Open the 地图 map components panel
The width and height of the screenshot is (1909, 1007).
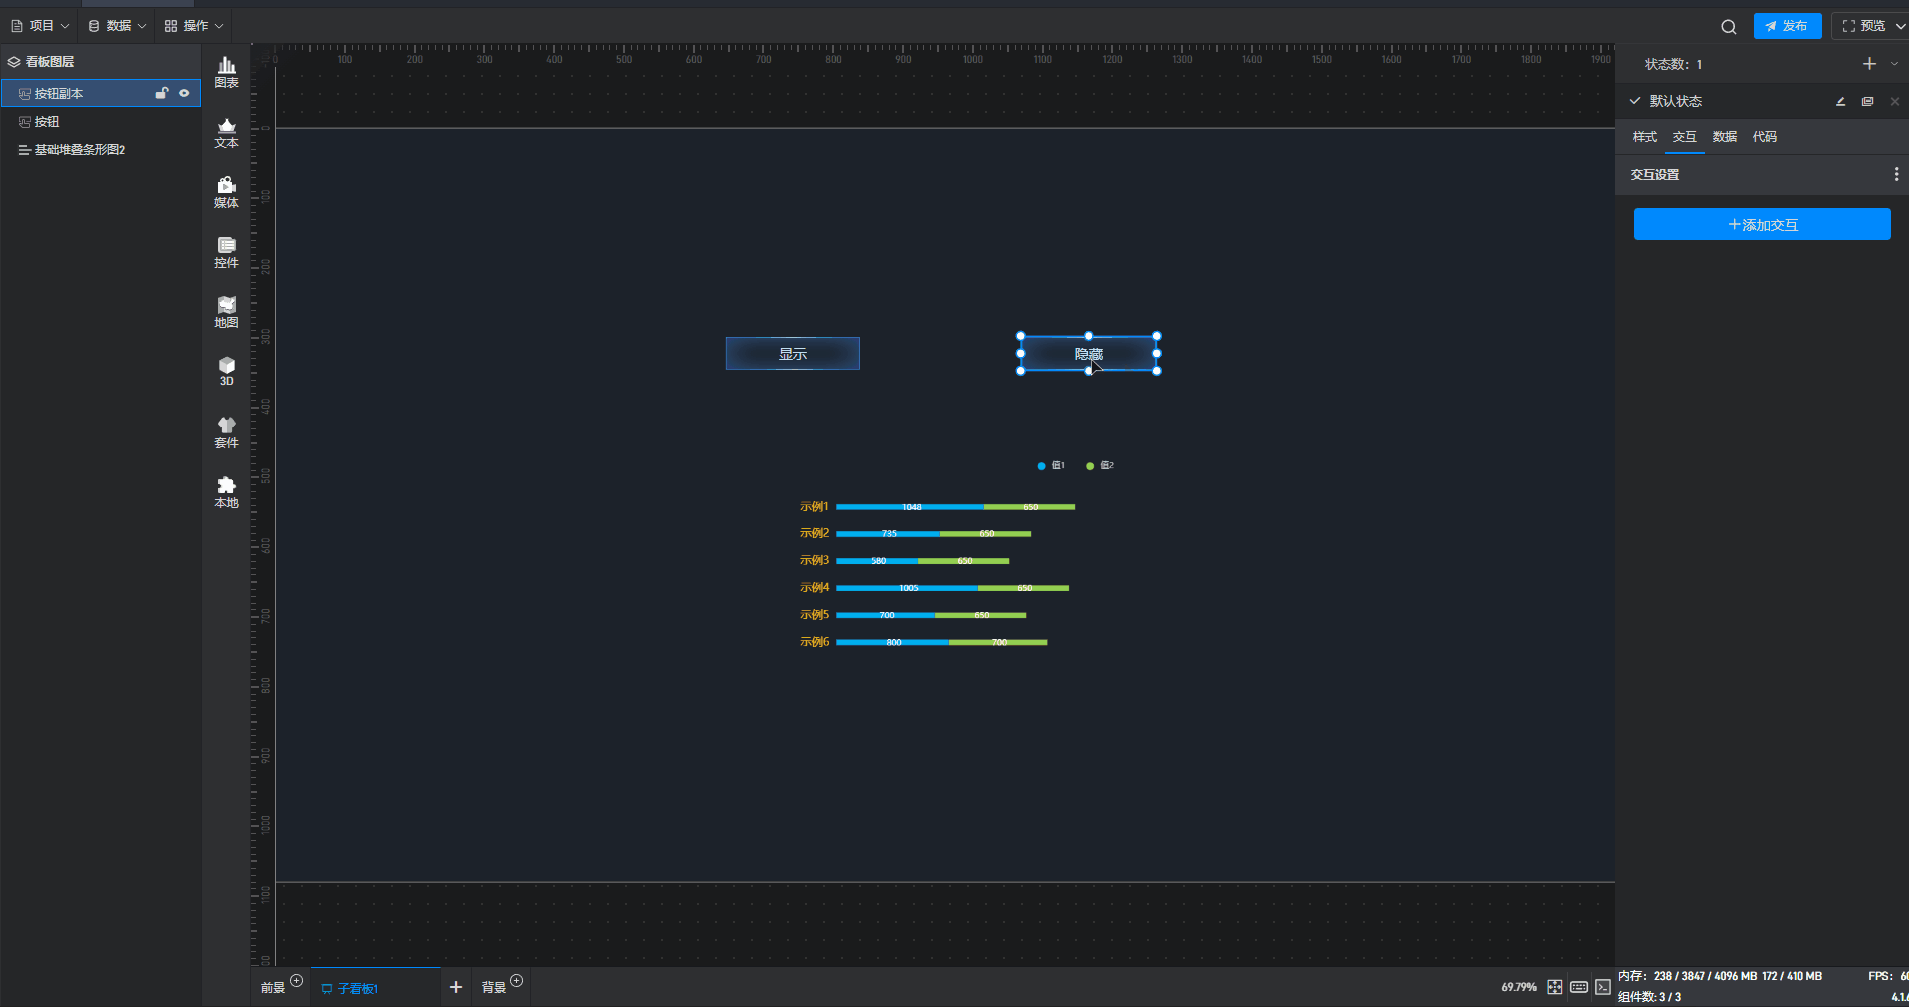[227, 312]
